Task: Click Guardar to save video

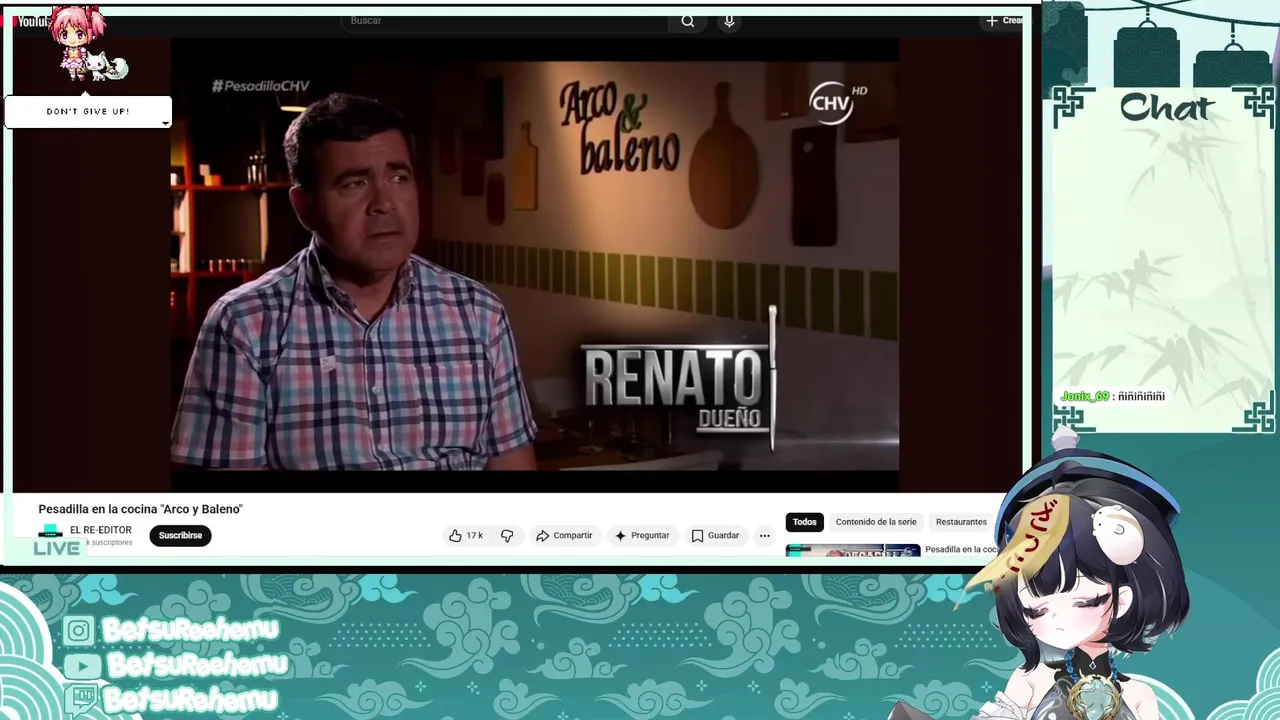Action: (x=716, y=536)
